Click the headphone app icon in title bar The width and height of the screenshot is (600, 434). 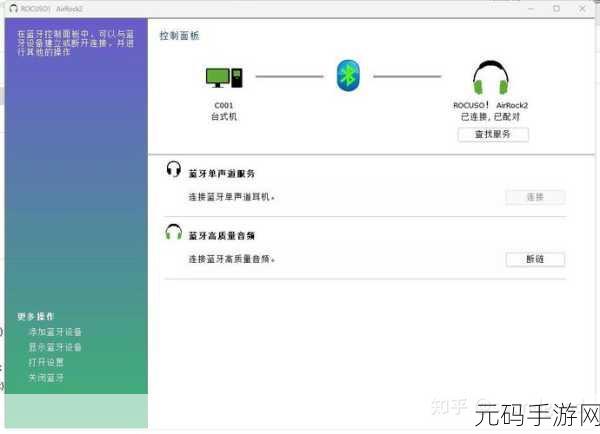pos(13,8)
